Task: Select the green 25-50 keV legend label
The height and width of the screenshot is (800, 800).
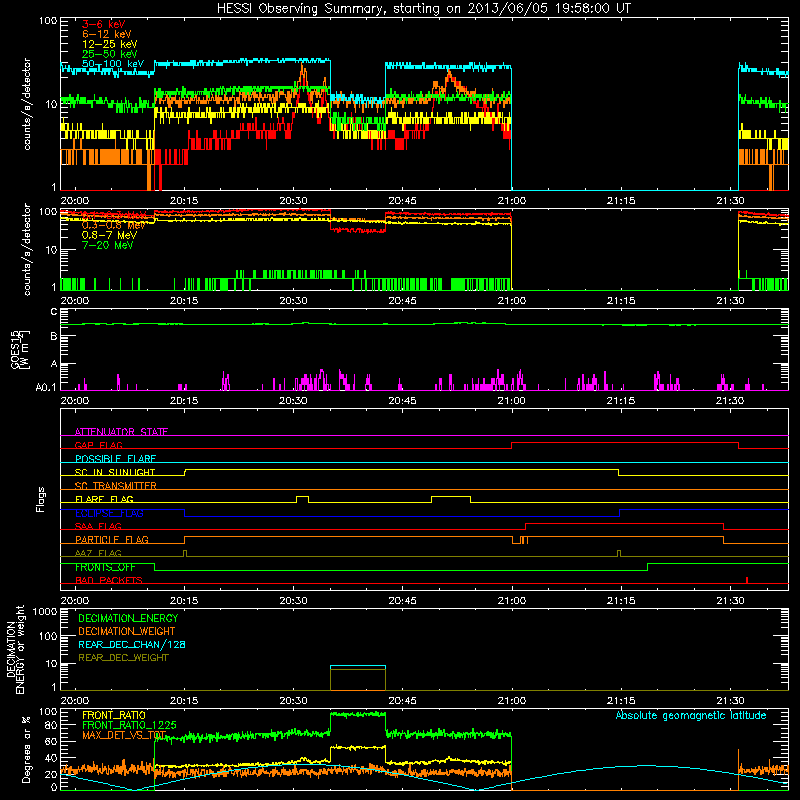Action: (x=109, y=54)
